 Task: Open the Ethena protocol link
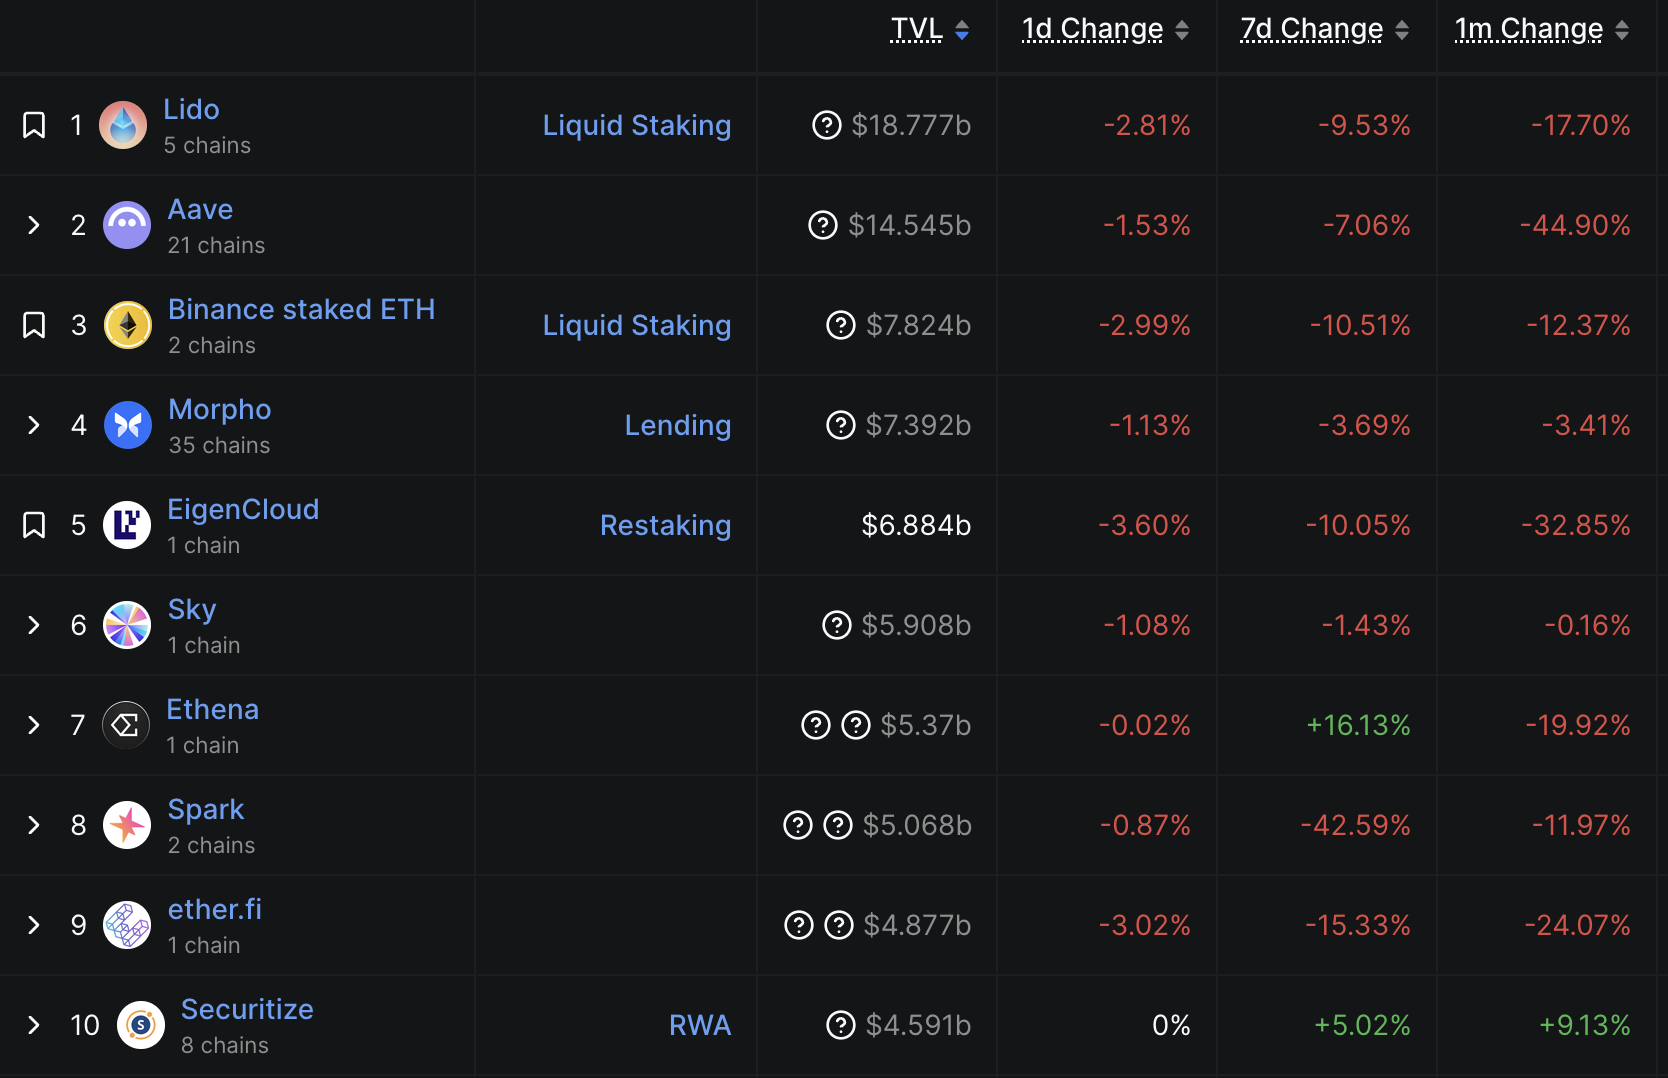[x=212, y=709]
